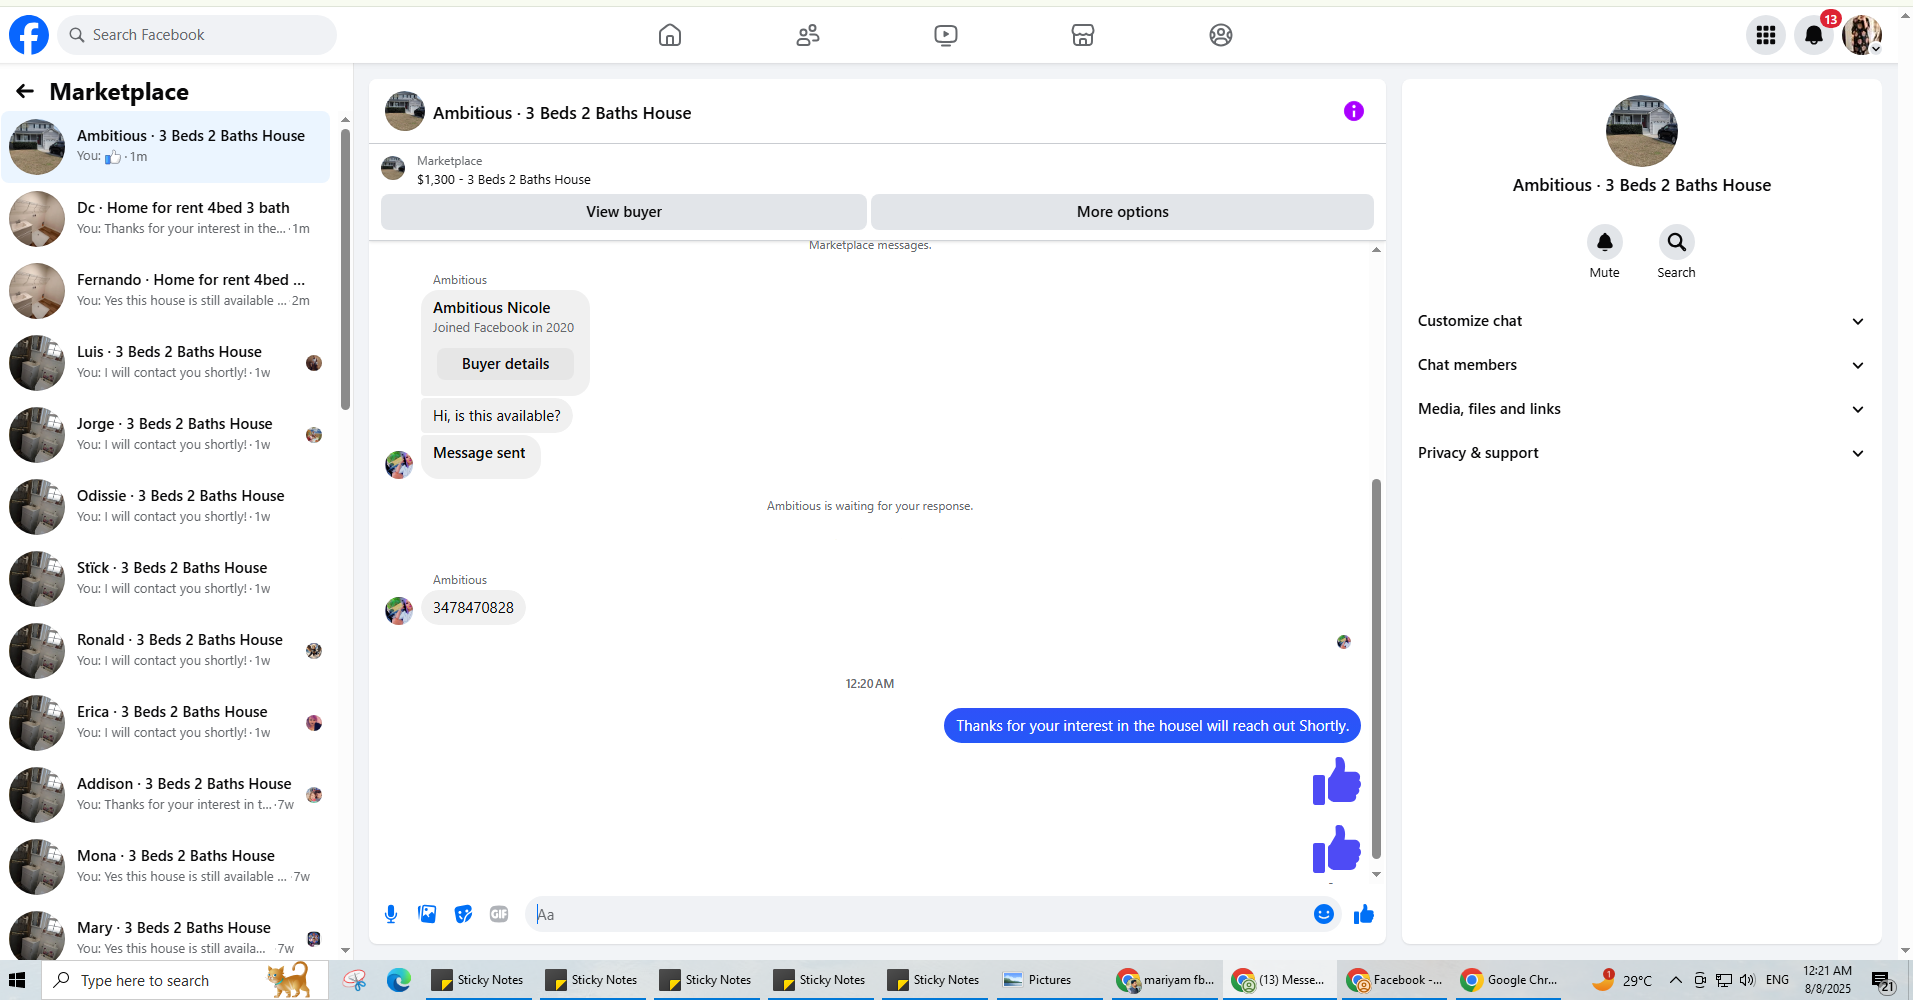The height and width of the screenshot is (1000, 1913).
Task: Open the Erica 3 Beds 2 Baths conversation
Action: click(x=166, y=723)
